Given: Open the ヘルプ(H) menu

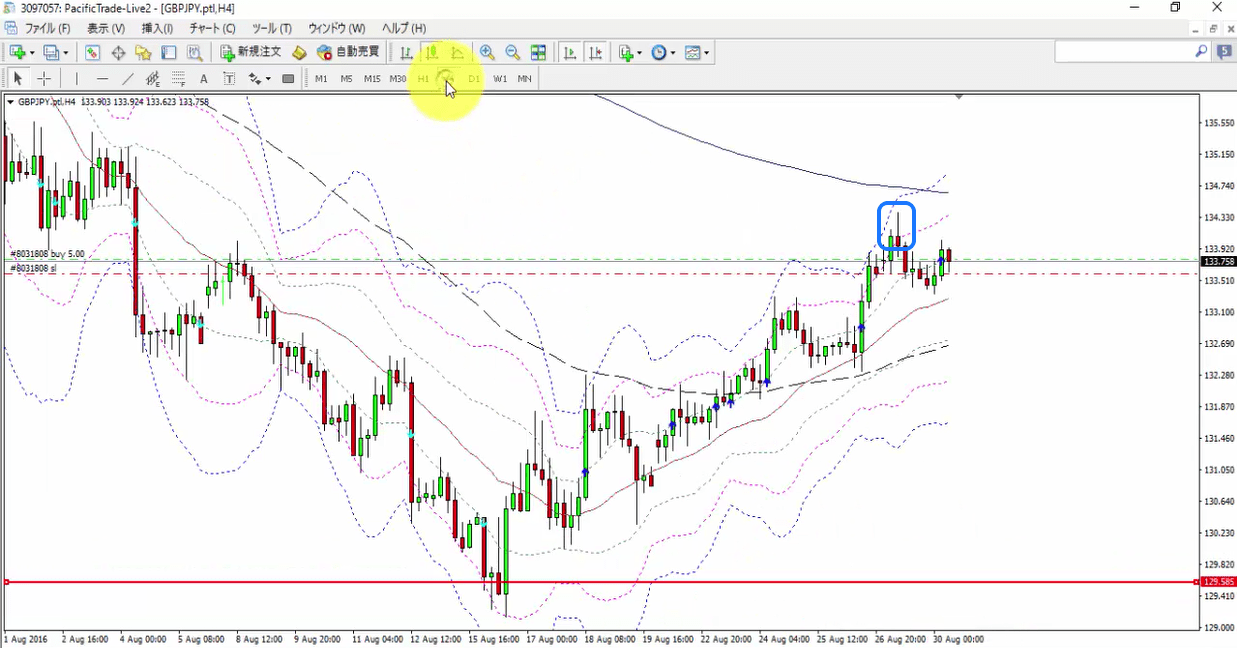Looking at the screenshot, I should click(x=403, y=28).
